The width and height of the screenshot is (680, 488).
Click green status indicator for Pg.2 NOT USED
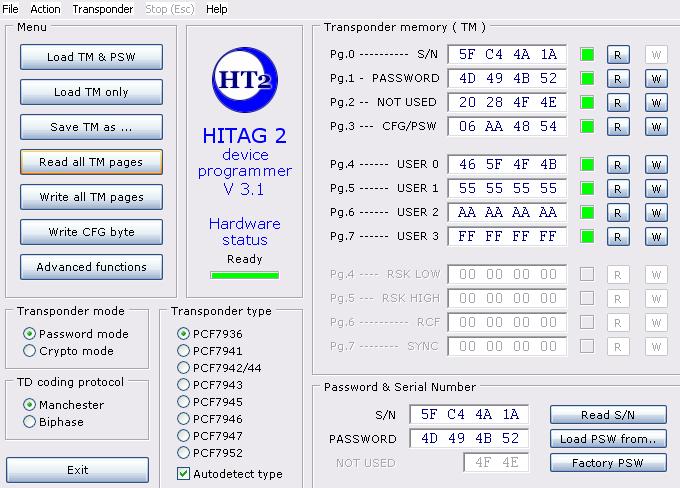pos(587,103)
